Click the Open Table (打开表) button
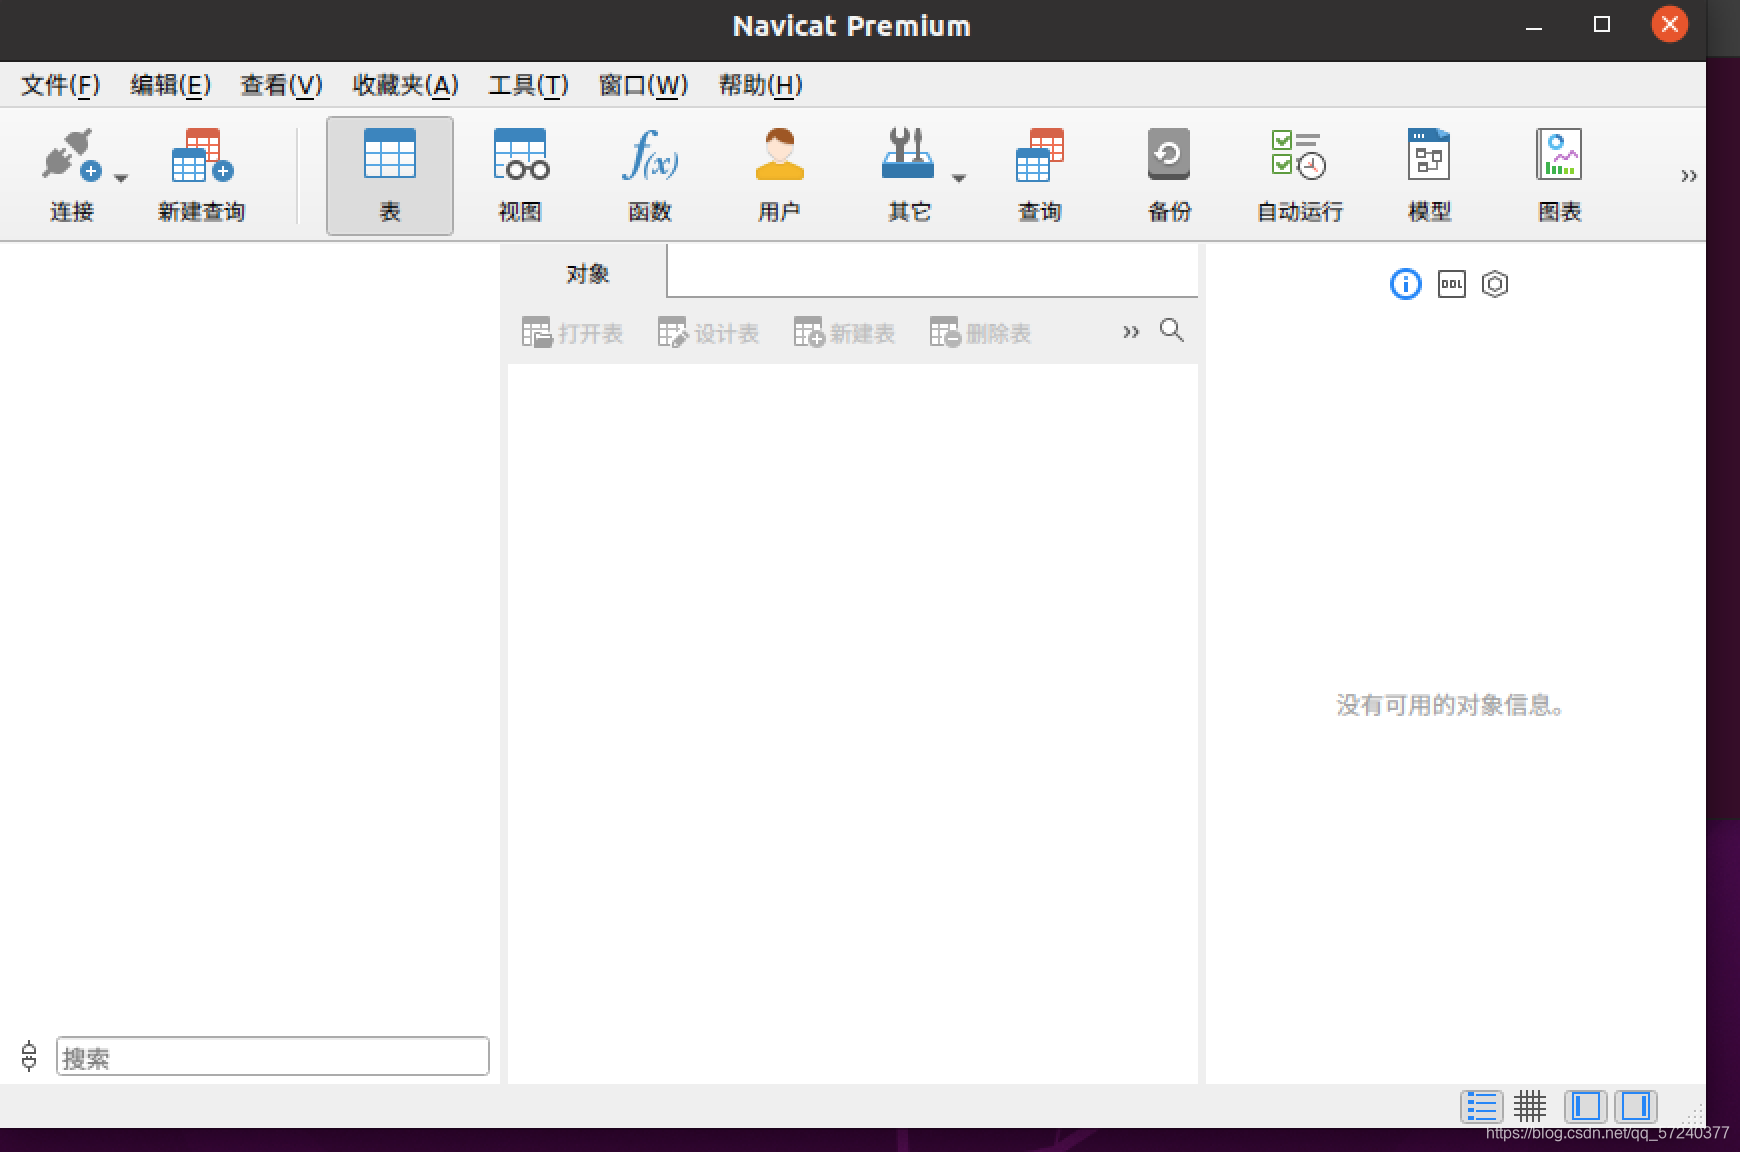1740x1152 pixels. coord(572,333)
